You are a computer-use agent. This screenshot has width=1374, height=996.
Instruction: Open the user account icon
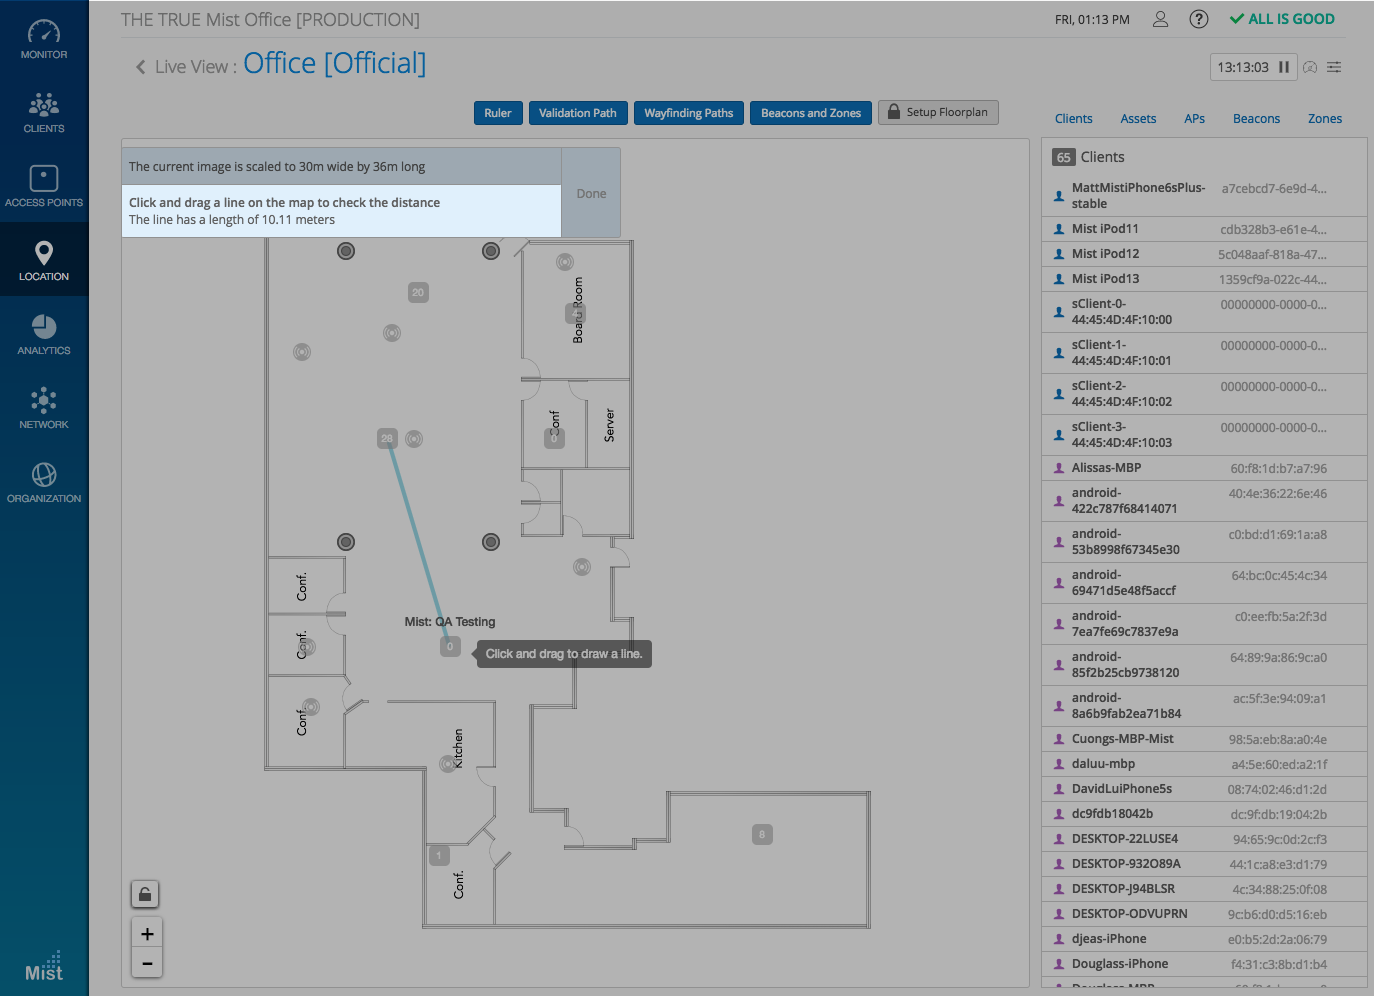(1160, 19)
